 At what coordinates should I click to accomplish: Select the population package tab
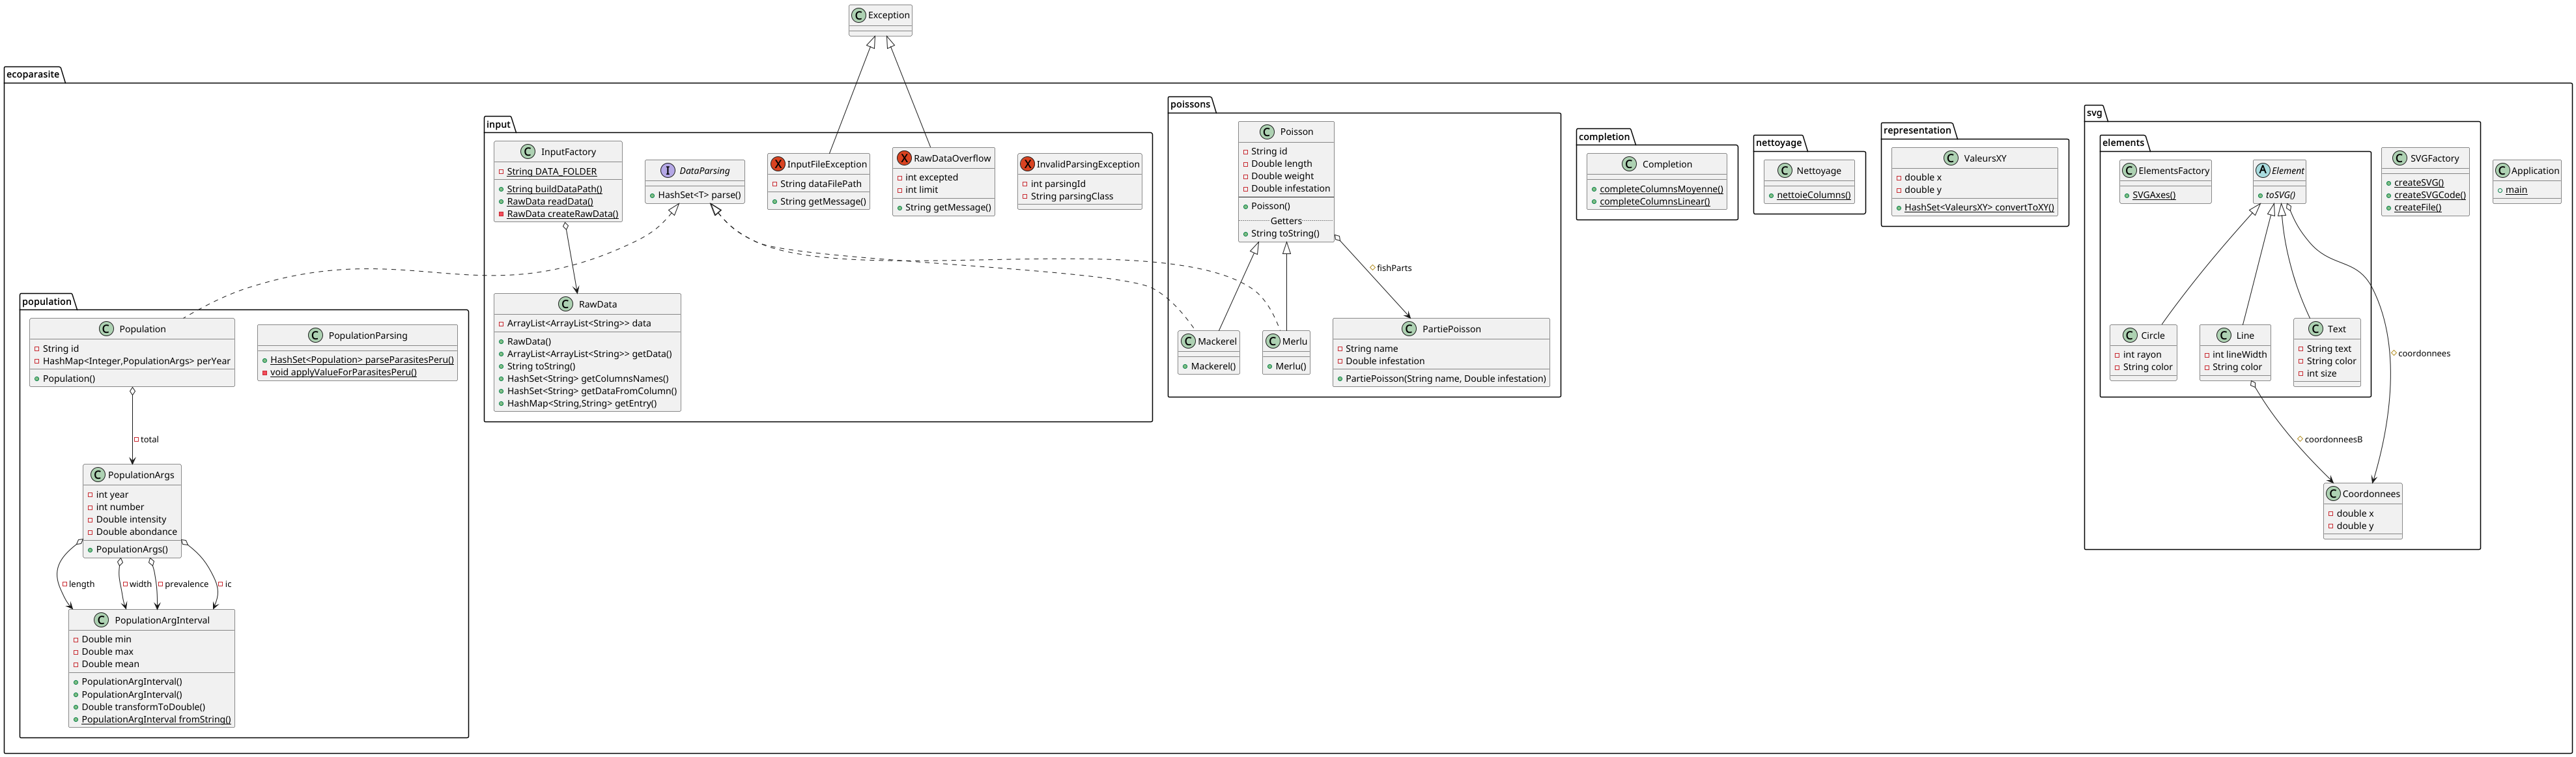tap(47, 302)
